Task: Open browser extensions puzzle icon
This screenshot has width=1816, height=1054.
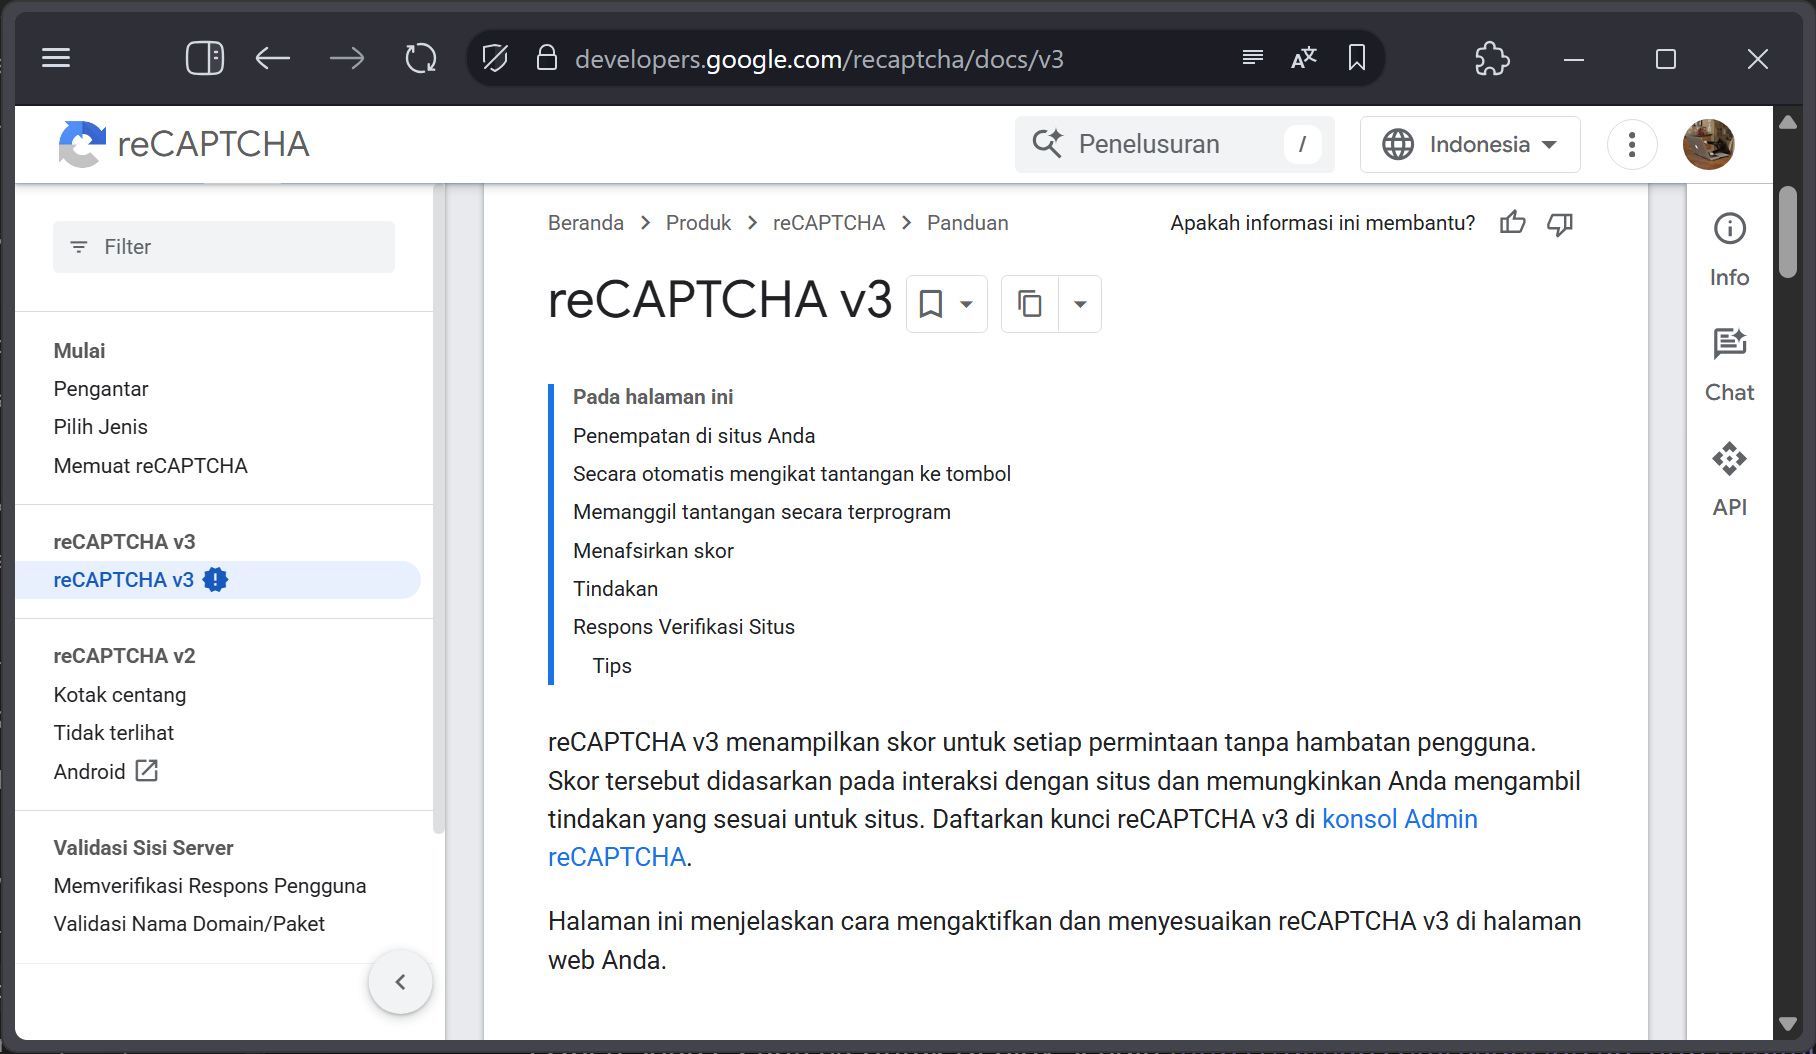Action: (1492, 58)
